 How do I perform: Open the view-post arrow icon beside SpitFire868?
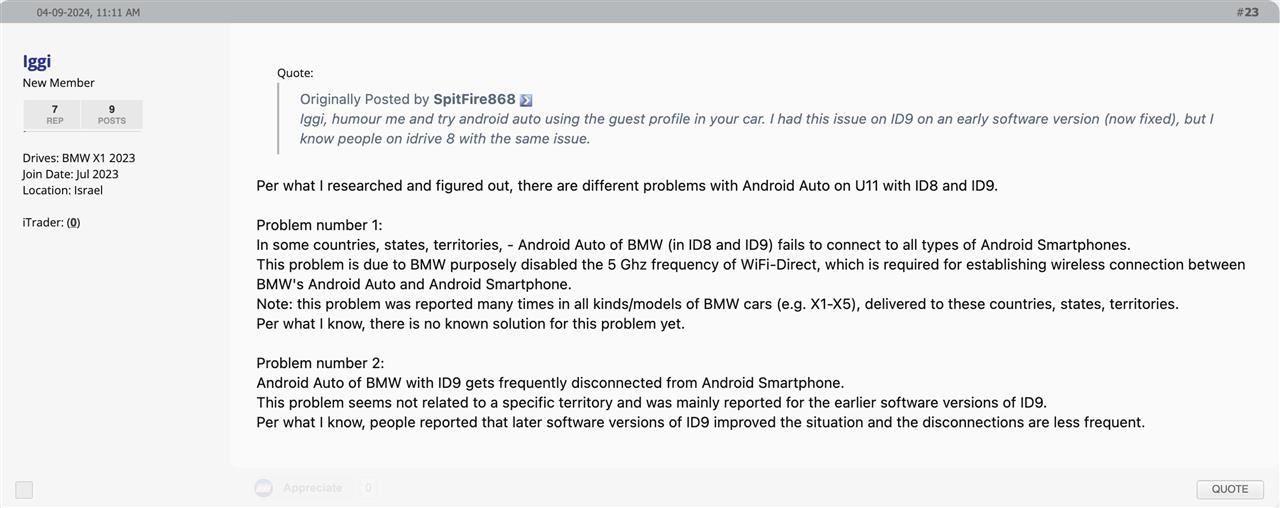click(526, 100)
